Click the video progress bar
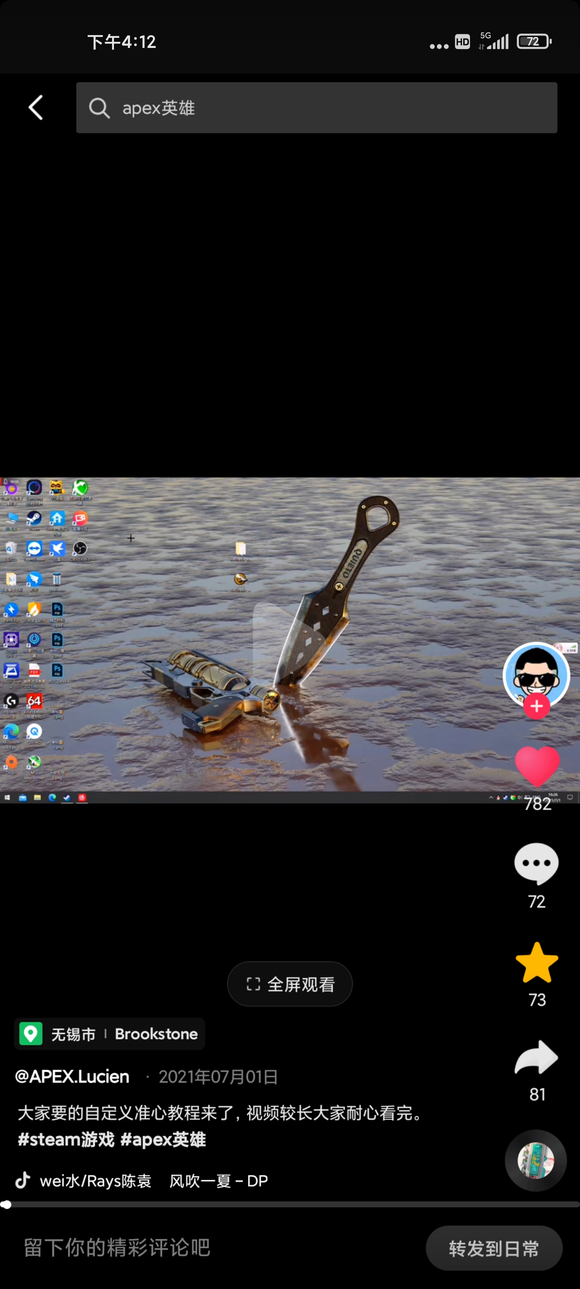This screenshot has height=1289, width=580. pyautogui.click(x=290, y=1205)
